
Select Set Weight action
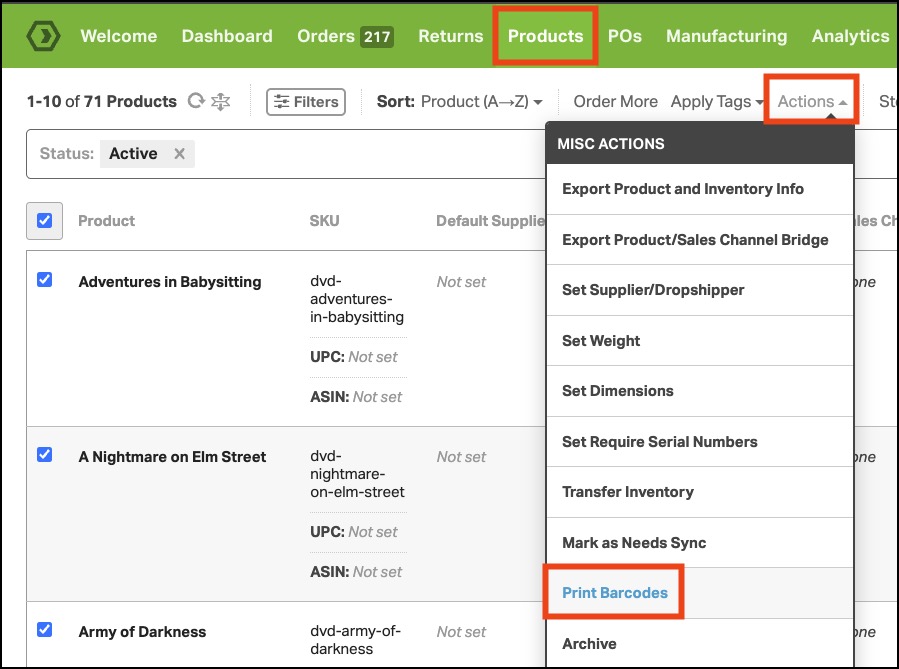point(699,341)
